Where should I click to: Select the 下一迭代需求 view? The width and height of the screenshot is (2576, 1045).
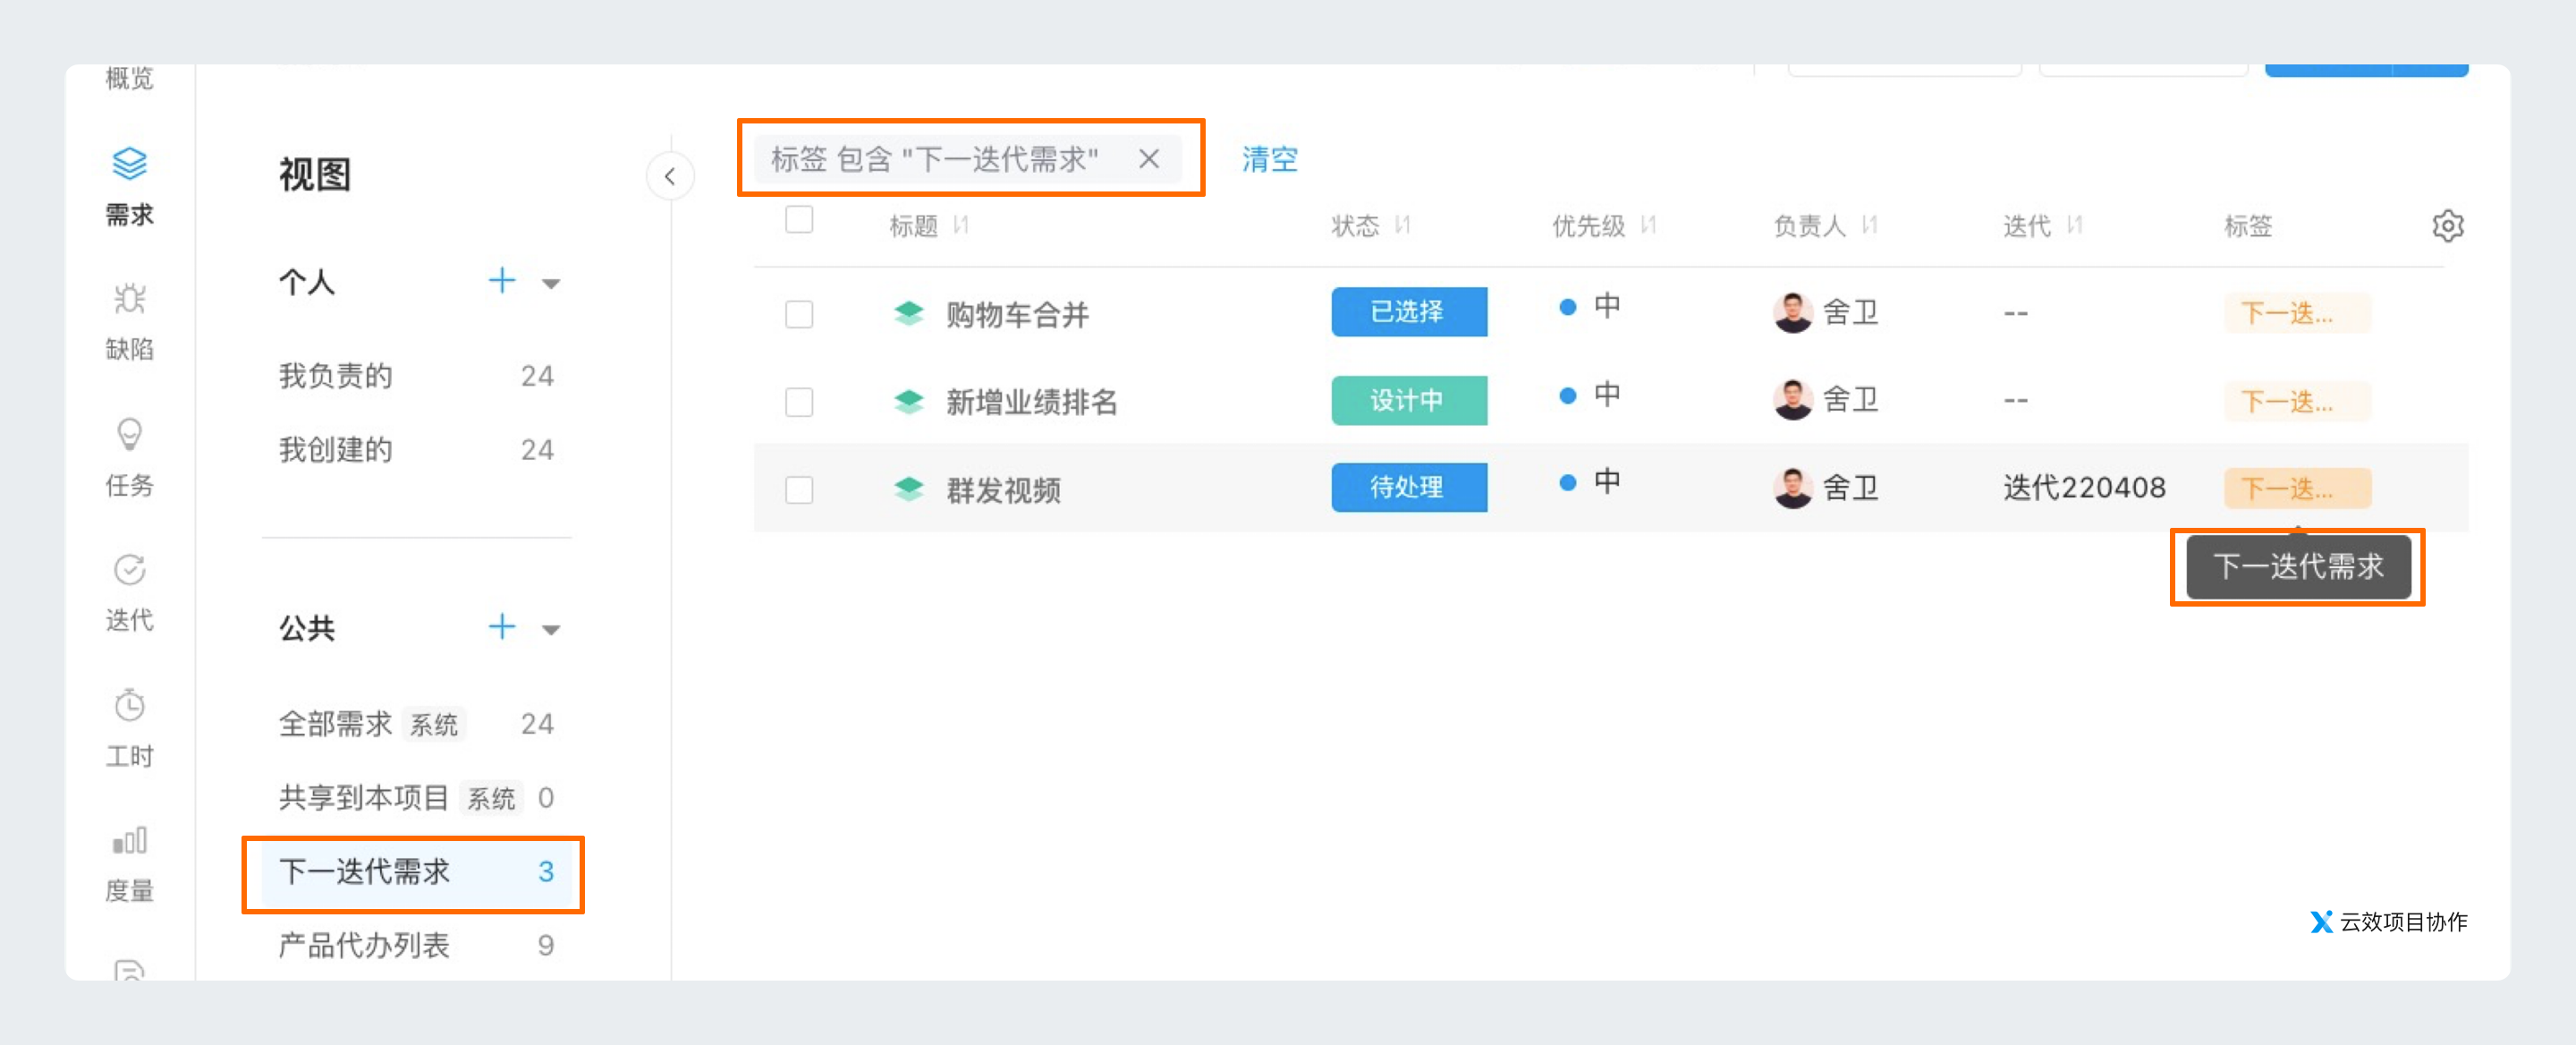click(x=416, y=871)
